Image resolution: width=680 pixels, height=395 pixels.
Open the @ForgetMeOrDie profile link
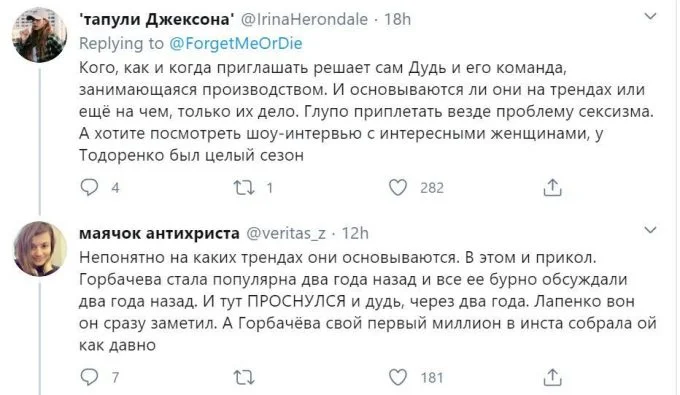(235, 43)
